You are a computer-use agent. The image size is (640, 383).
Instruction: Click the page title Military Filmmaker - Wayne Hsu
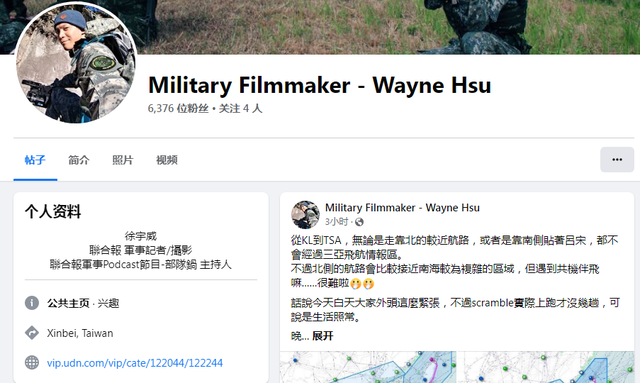[x=320, y=85]
